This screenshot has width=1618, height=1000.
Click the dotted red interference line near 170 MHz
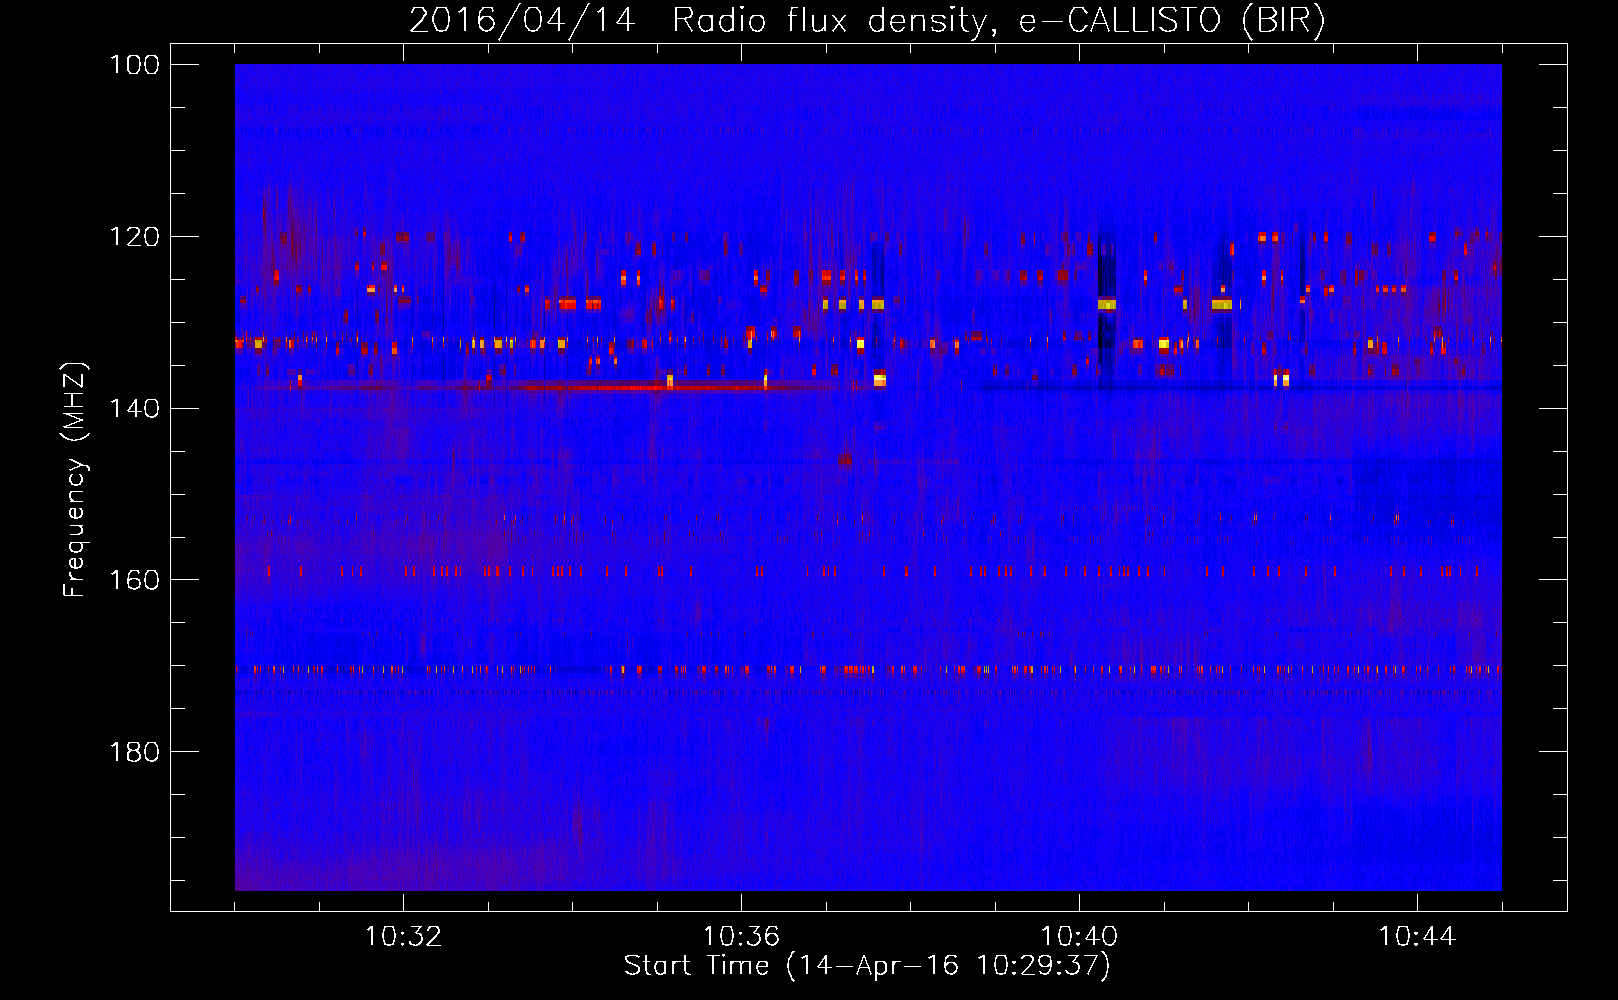[x=868, y=670]
